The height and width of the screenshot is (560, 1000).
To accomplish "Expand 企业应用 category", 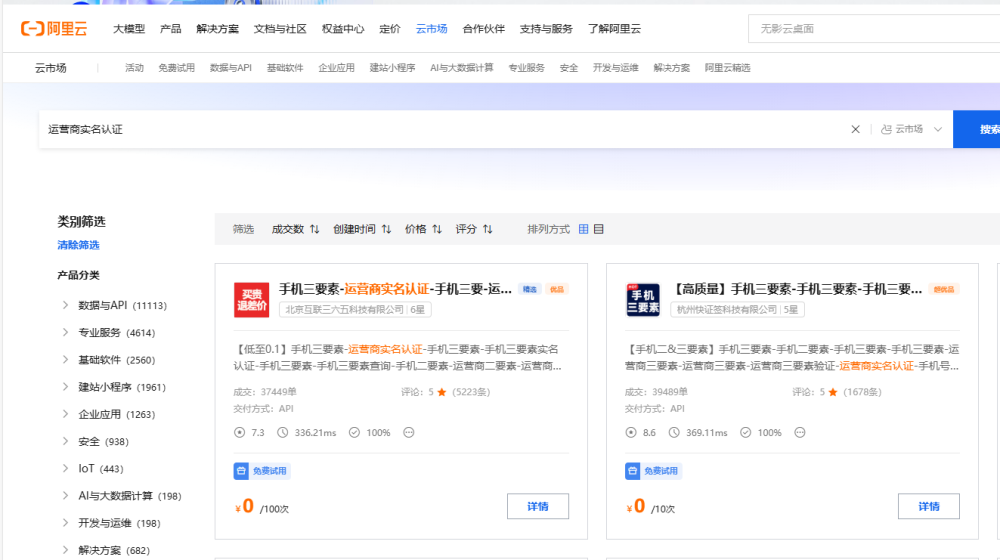I will pos(65,414).
